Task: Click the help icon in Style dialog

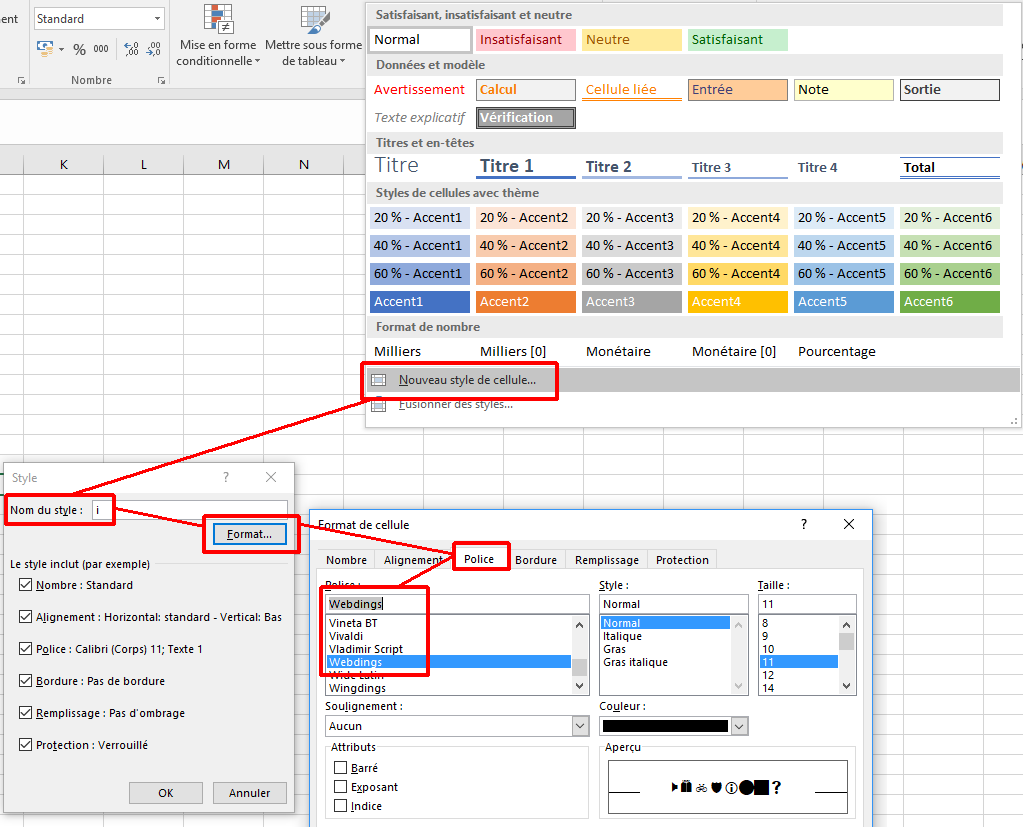Action: pyautogui.click(x=226, y=477)
